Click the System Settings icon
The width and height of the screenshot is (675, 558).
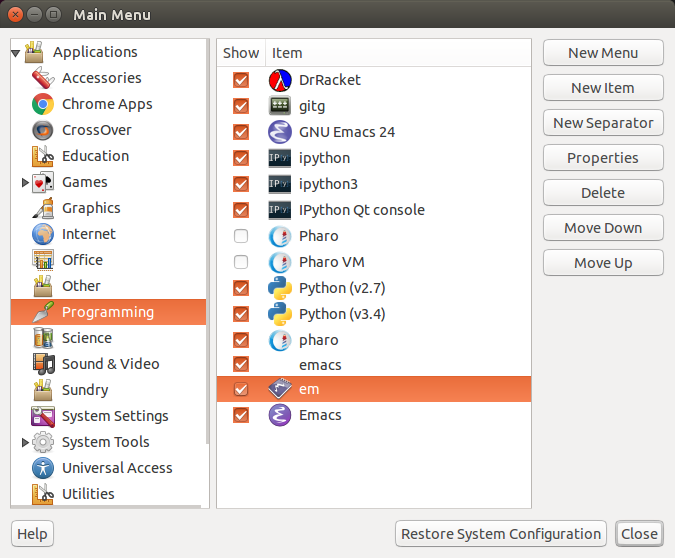(x=43, y=416)
